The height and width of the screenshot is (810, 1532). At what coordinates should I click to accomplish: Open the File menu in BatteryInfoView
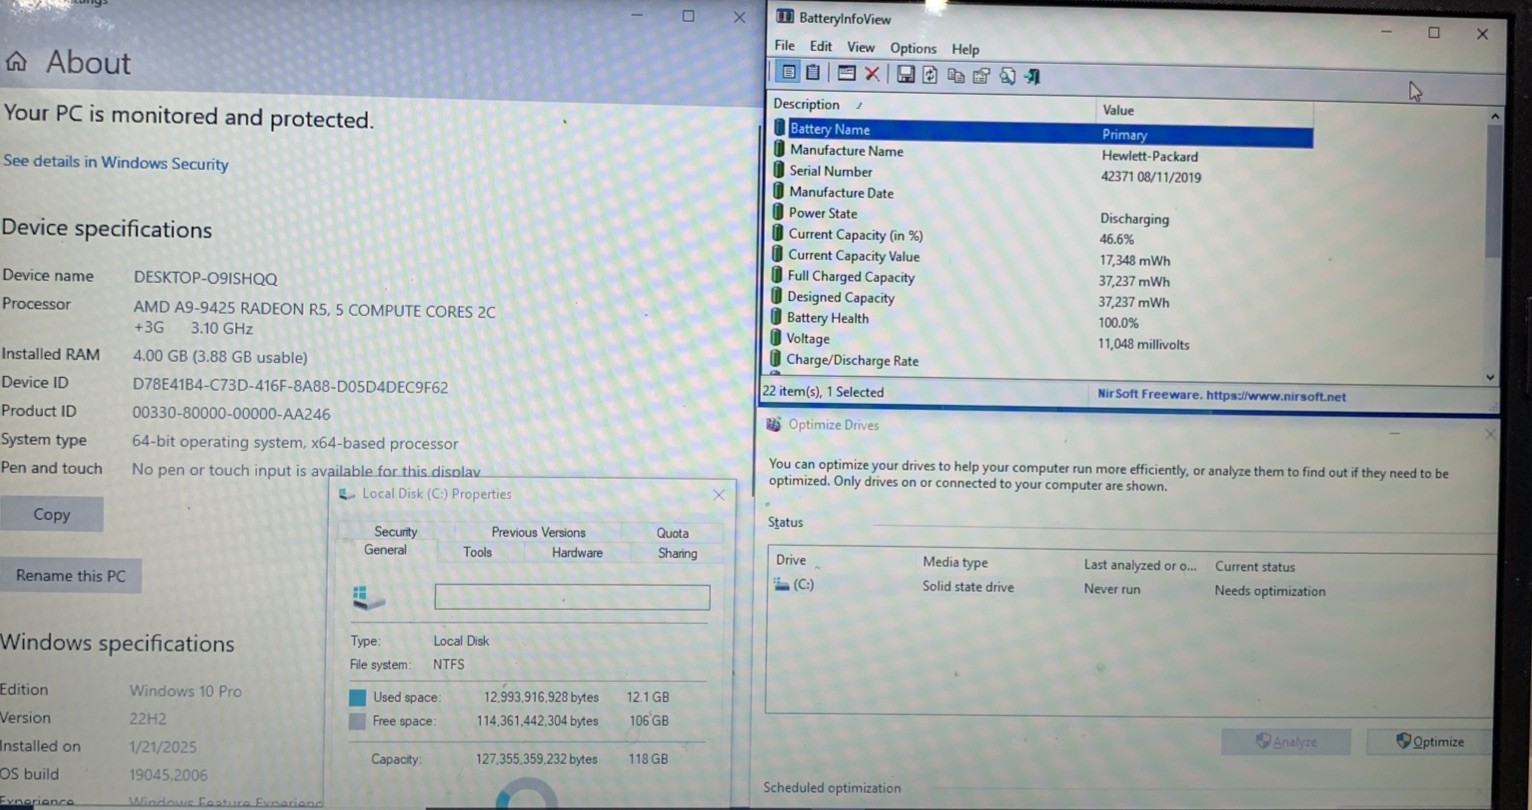[x=785, y=45]
